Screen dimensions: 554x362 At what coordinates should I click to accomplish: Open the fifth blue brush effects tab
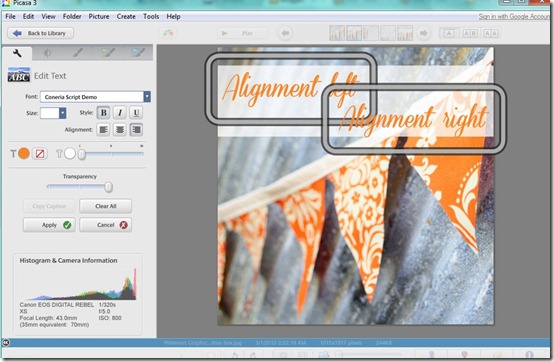click(x=137, y=53)
